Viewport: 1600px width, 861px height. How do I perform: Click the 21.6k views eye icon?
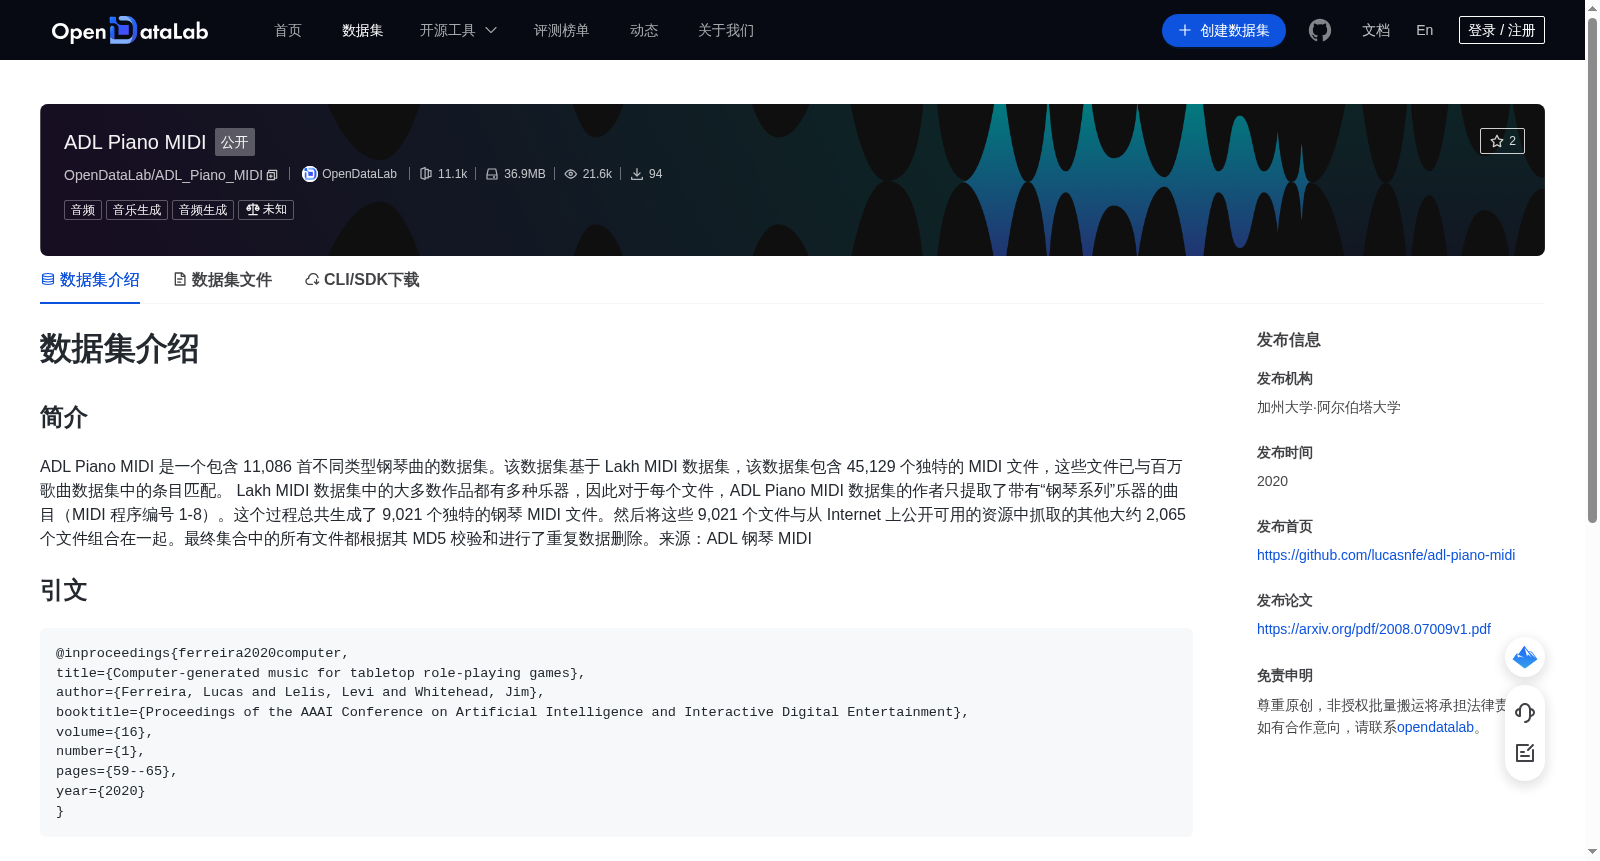coord(571,174)
